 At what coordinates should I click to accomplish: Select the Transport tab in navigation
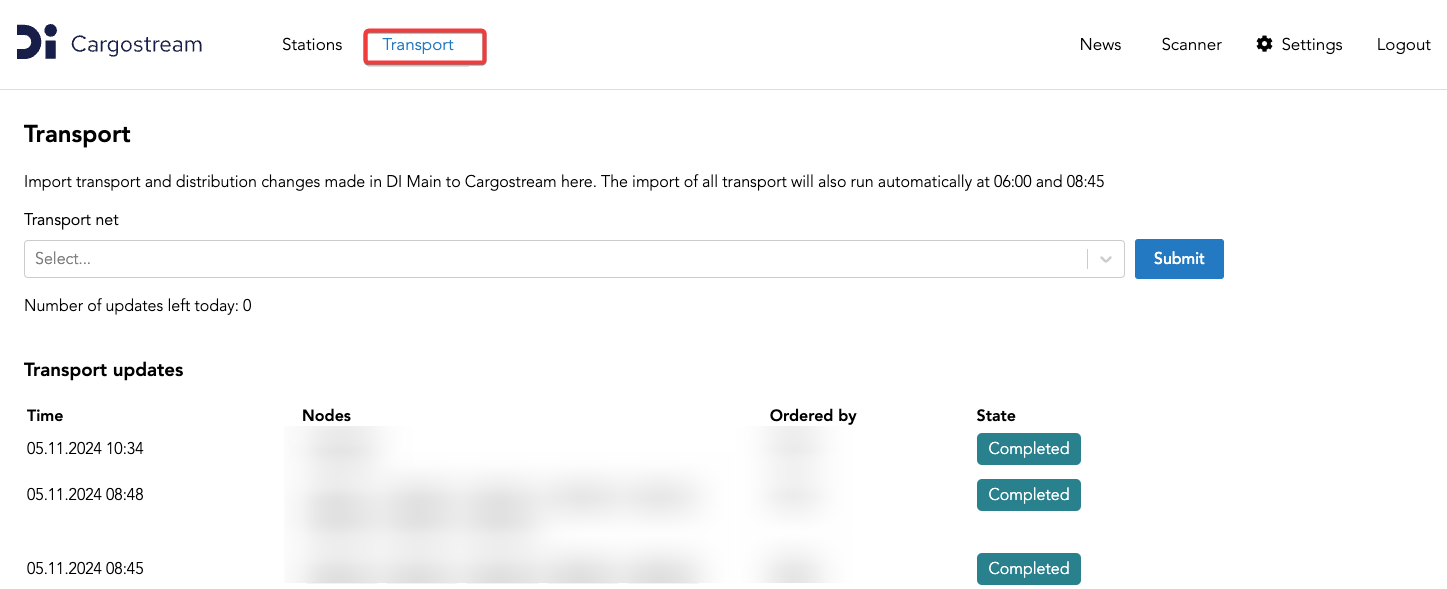(418, 45)
